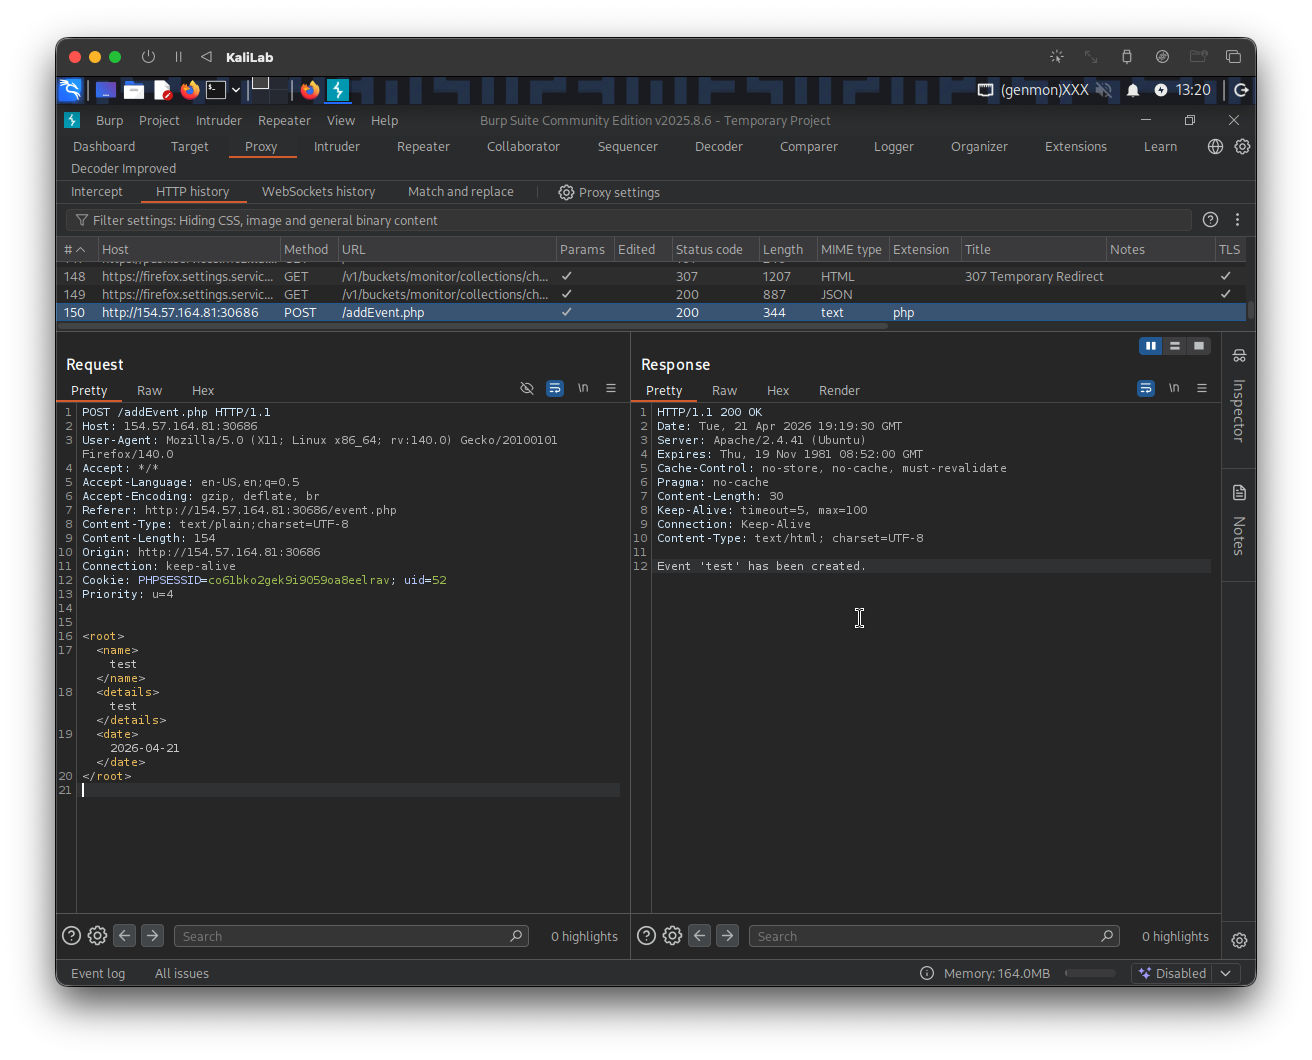The height and width of the screenshot is (1060, 1312).
Task: Switch the Response view to Raw
Action: tap(724, 391)
